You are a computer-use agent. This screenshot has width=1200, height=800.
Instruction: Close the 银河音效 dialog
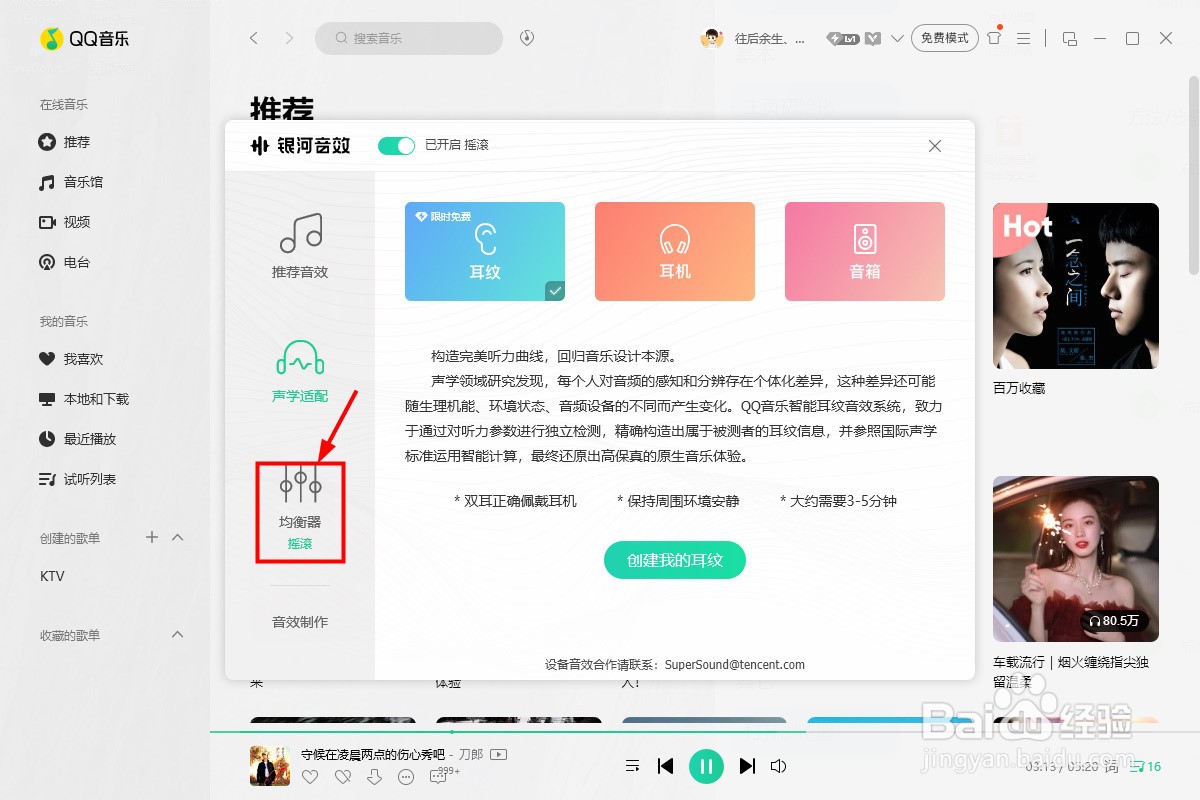pyautogui.click(x=935, y=146)
